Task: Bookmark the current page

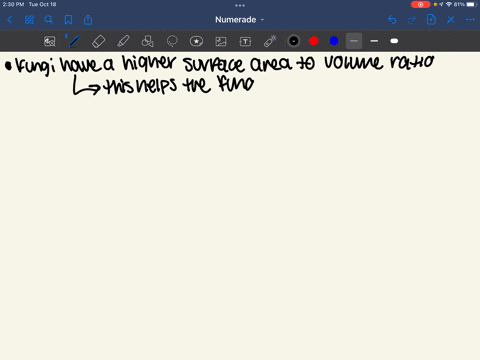Action: point(68,20)
